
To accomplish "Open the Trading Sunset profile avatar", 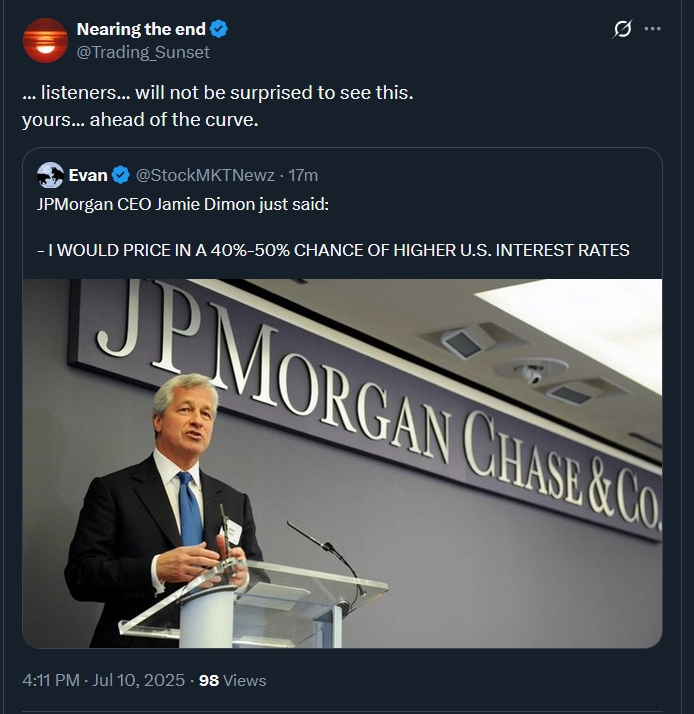I will 45,40.
